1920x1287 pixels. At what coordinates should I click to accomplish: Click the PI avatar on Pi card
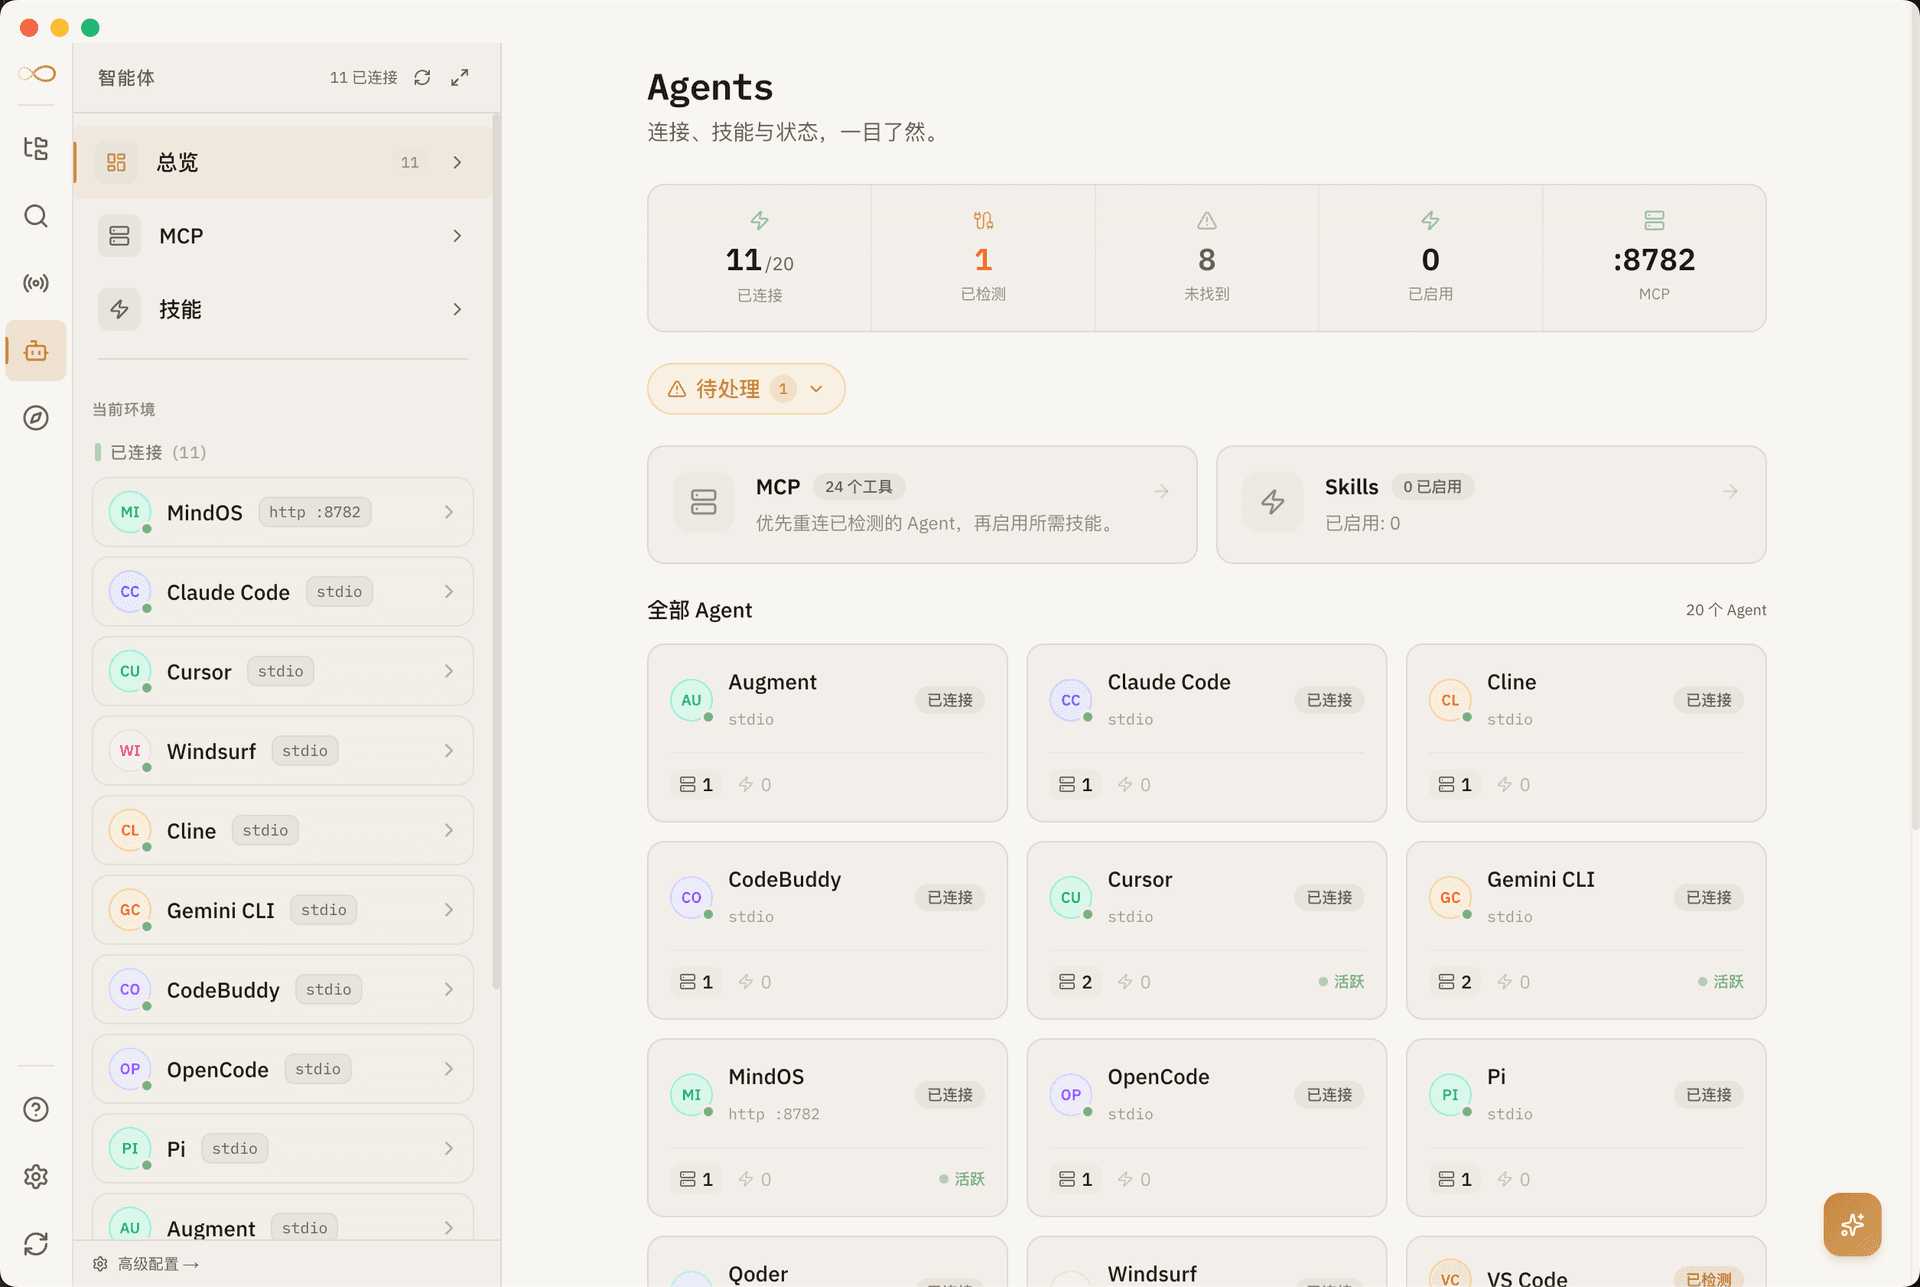click(1450, 1095)
